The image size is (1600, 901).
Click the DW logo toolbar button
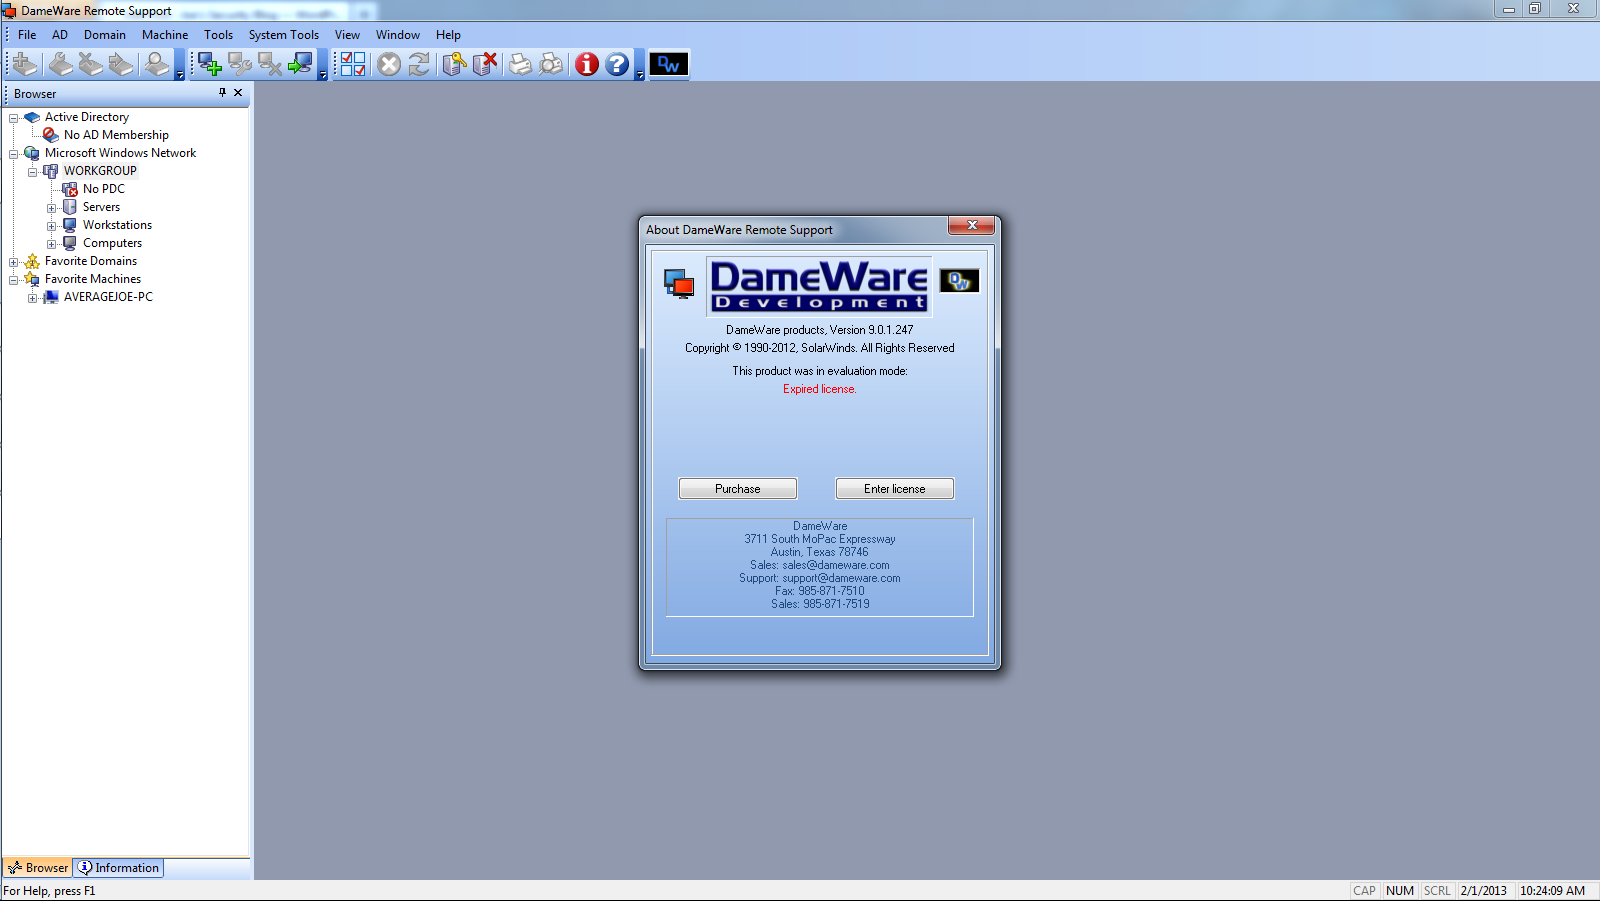[669, 65]
